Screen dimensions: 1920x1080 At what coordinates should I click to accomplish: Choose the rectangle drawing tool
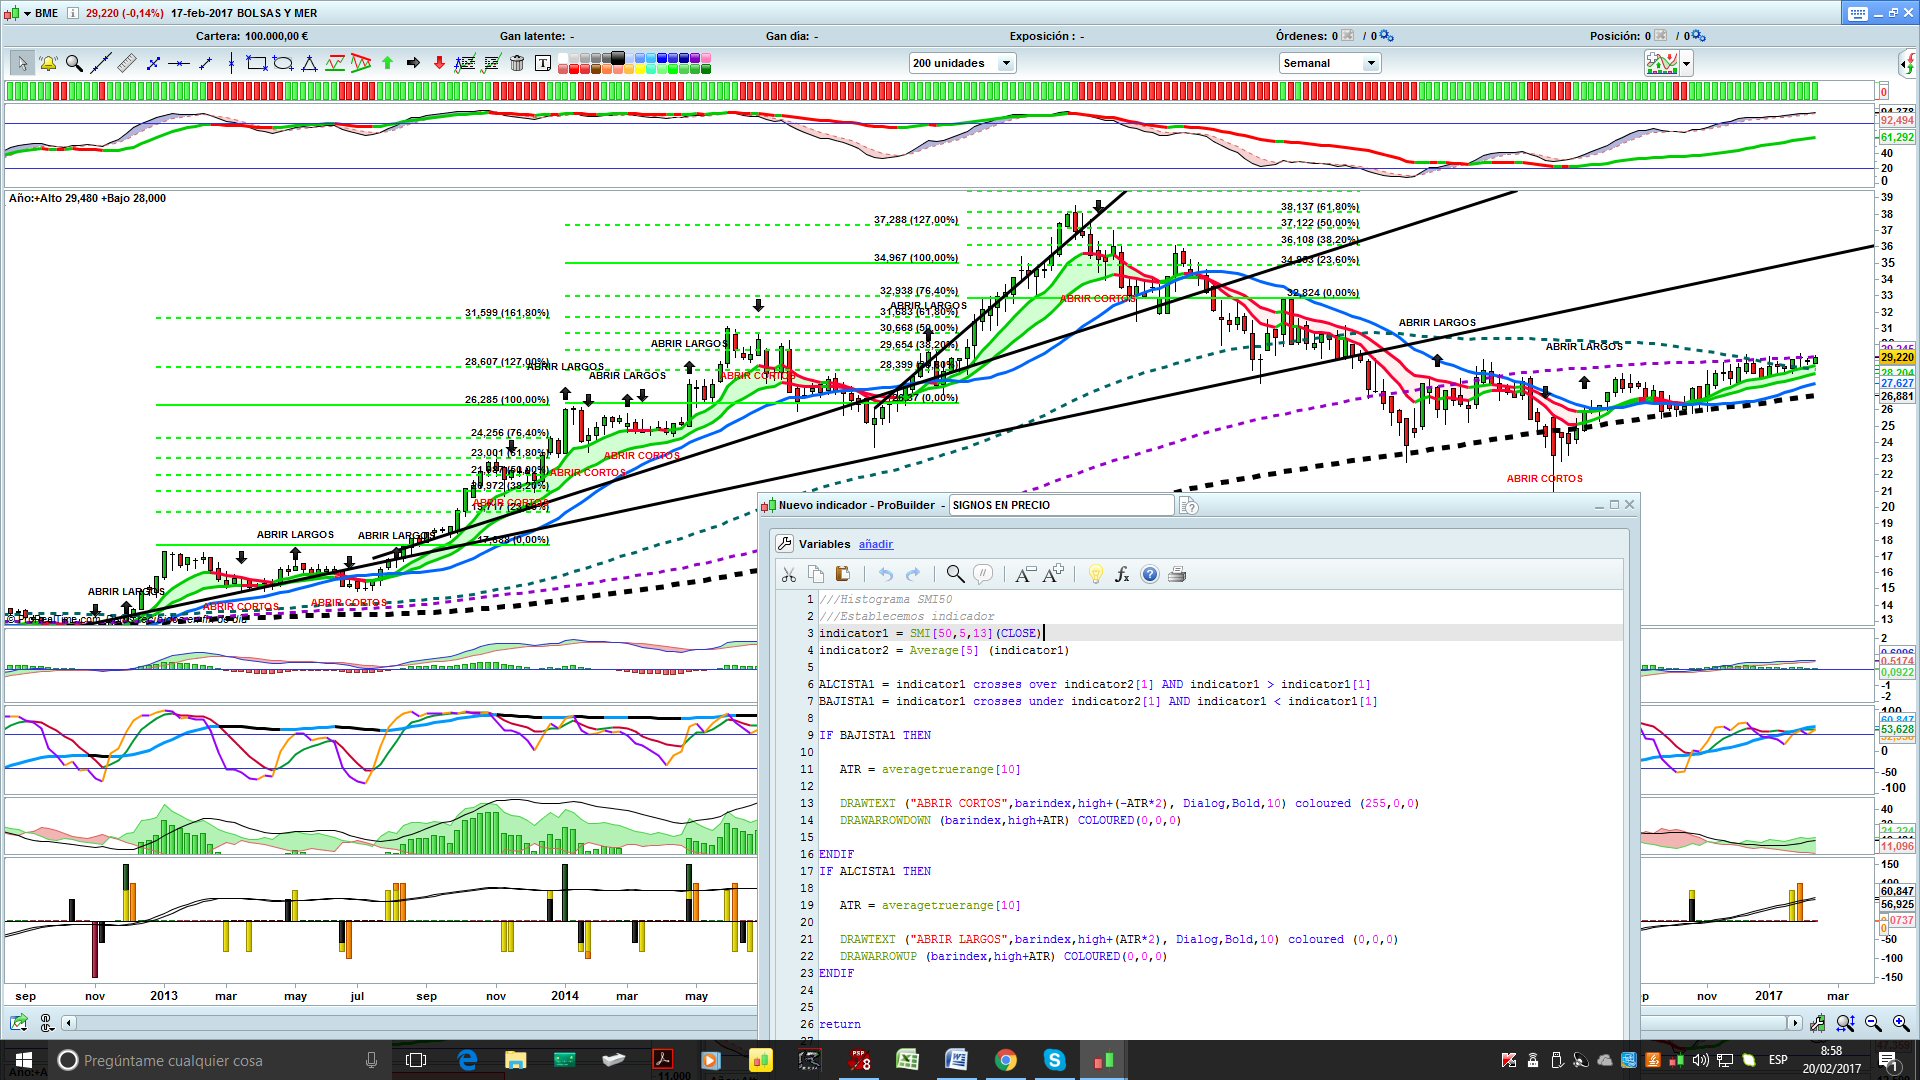257,64
